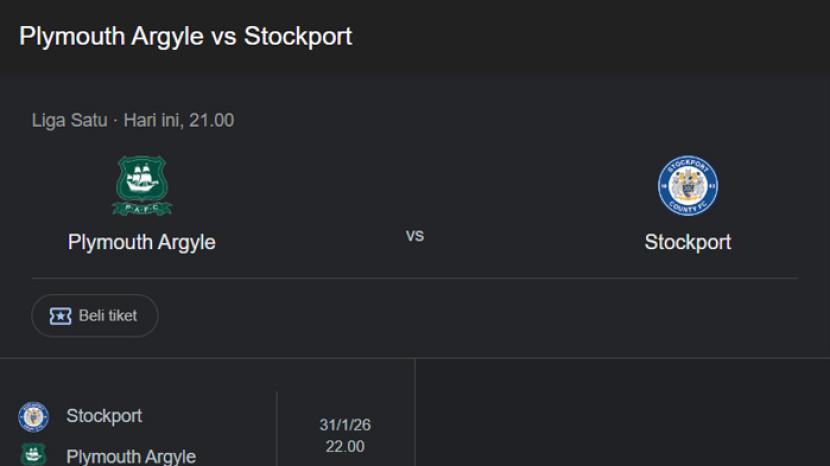Select small Plymouth Argyle crest in fixture row
This screenshot has height=466, width=830.
(33, 456)
